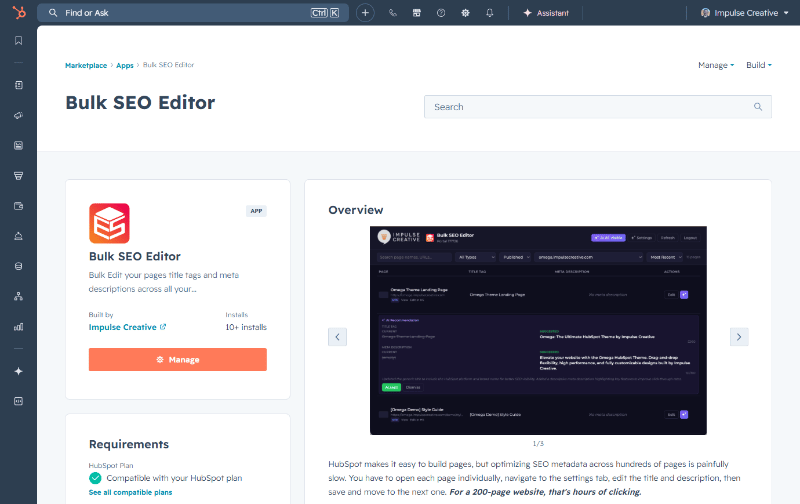Click the Apps breadcrumb link

point(124,65)
